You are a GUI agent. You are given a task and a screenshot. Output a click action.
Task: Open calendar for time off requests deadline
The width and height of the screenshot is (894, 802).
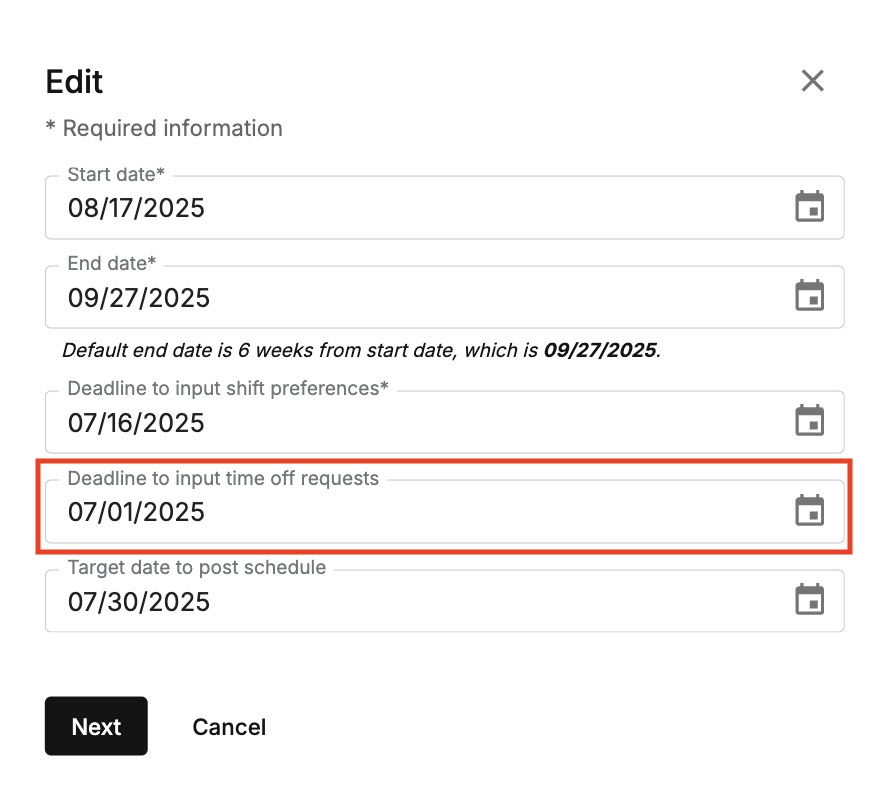809,511
